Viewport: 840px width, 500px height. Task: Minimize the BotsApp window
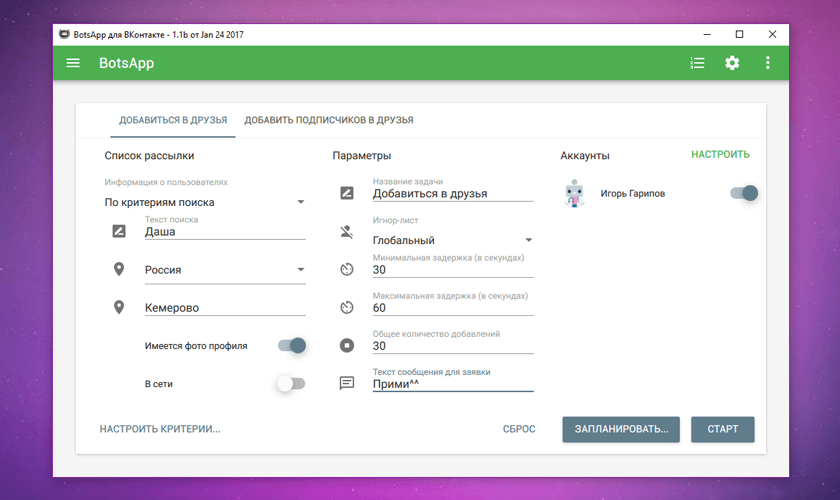point(707,34)
